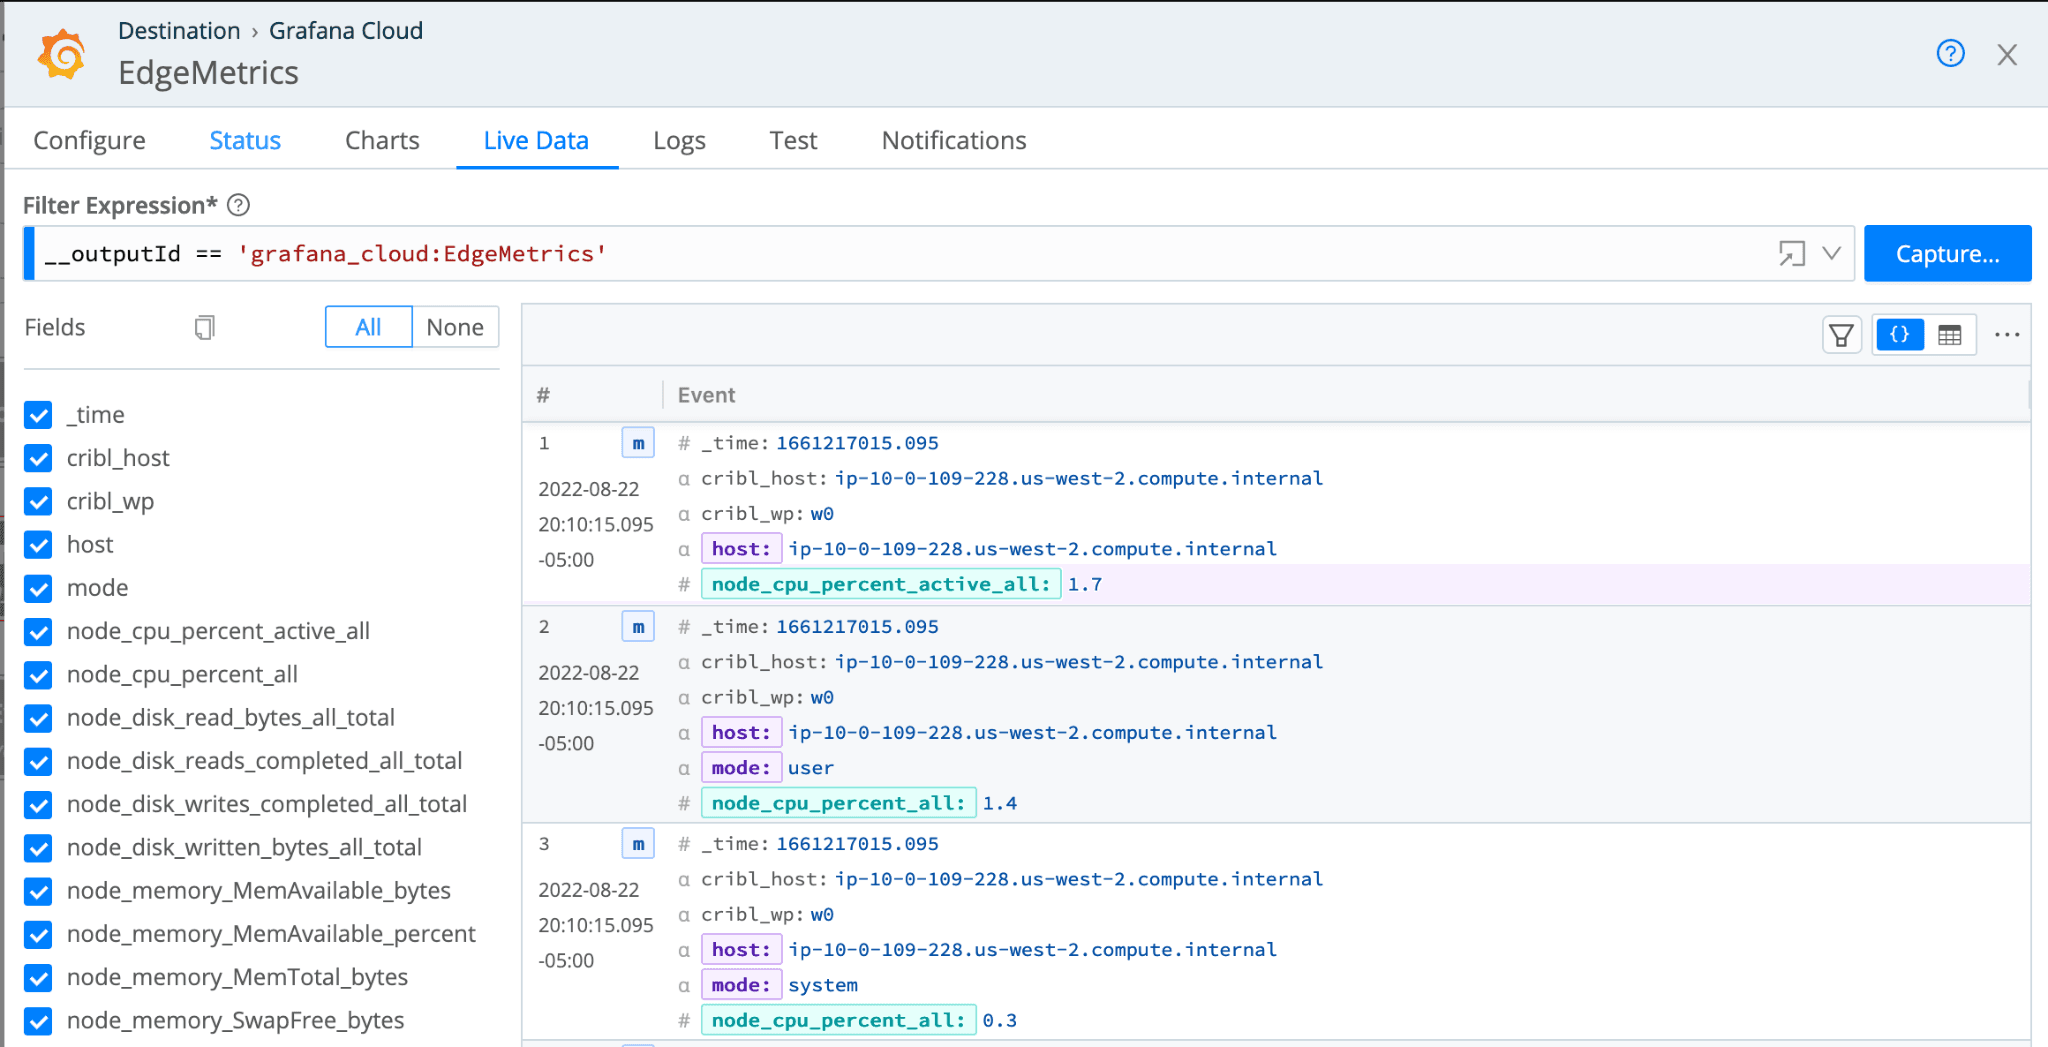Toggle the cribl_host field checkbox
This screenshot has width=2048, height=1047.
tap(38, 458)
